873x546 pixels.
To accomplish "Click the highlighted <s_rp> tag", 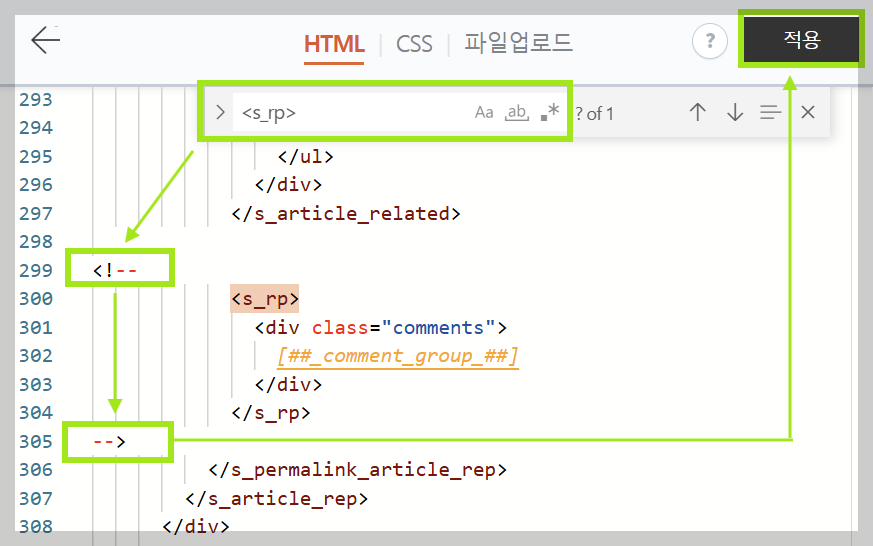I will pyautogui.click(x=264, y=299).
